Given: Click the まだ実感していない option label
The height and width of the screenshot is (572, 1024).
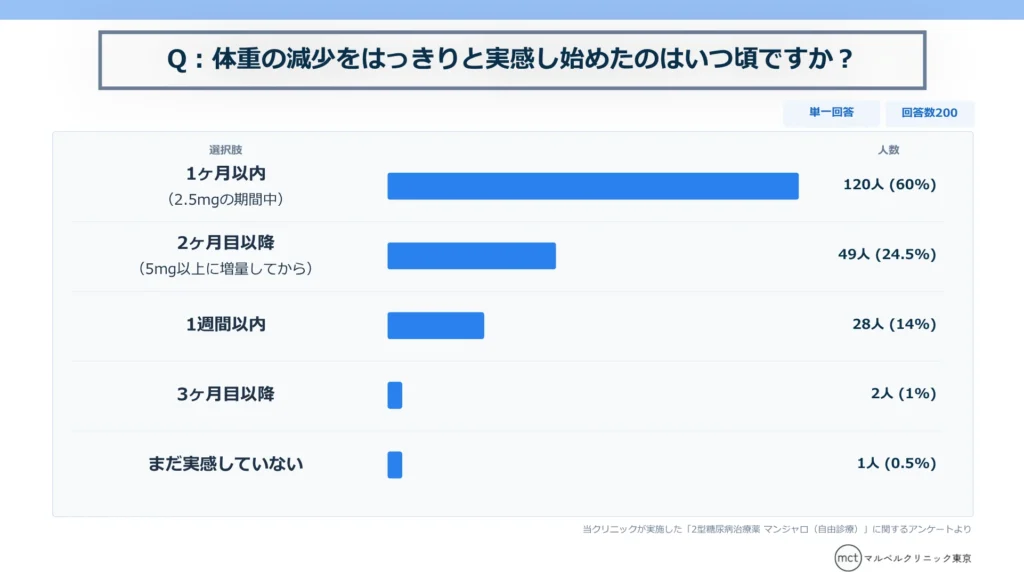Looking at the screenshot, I should [226, 464].
